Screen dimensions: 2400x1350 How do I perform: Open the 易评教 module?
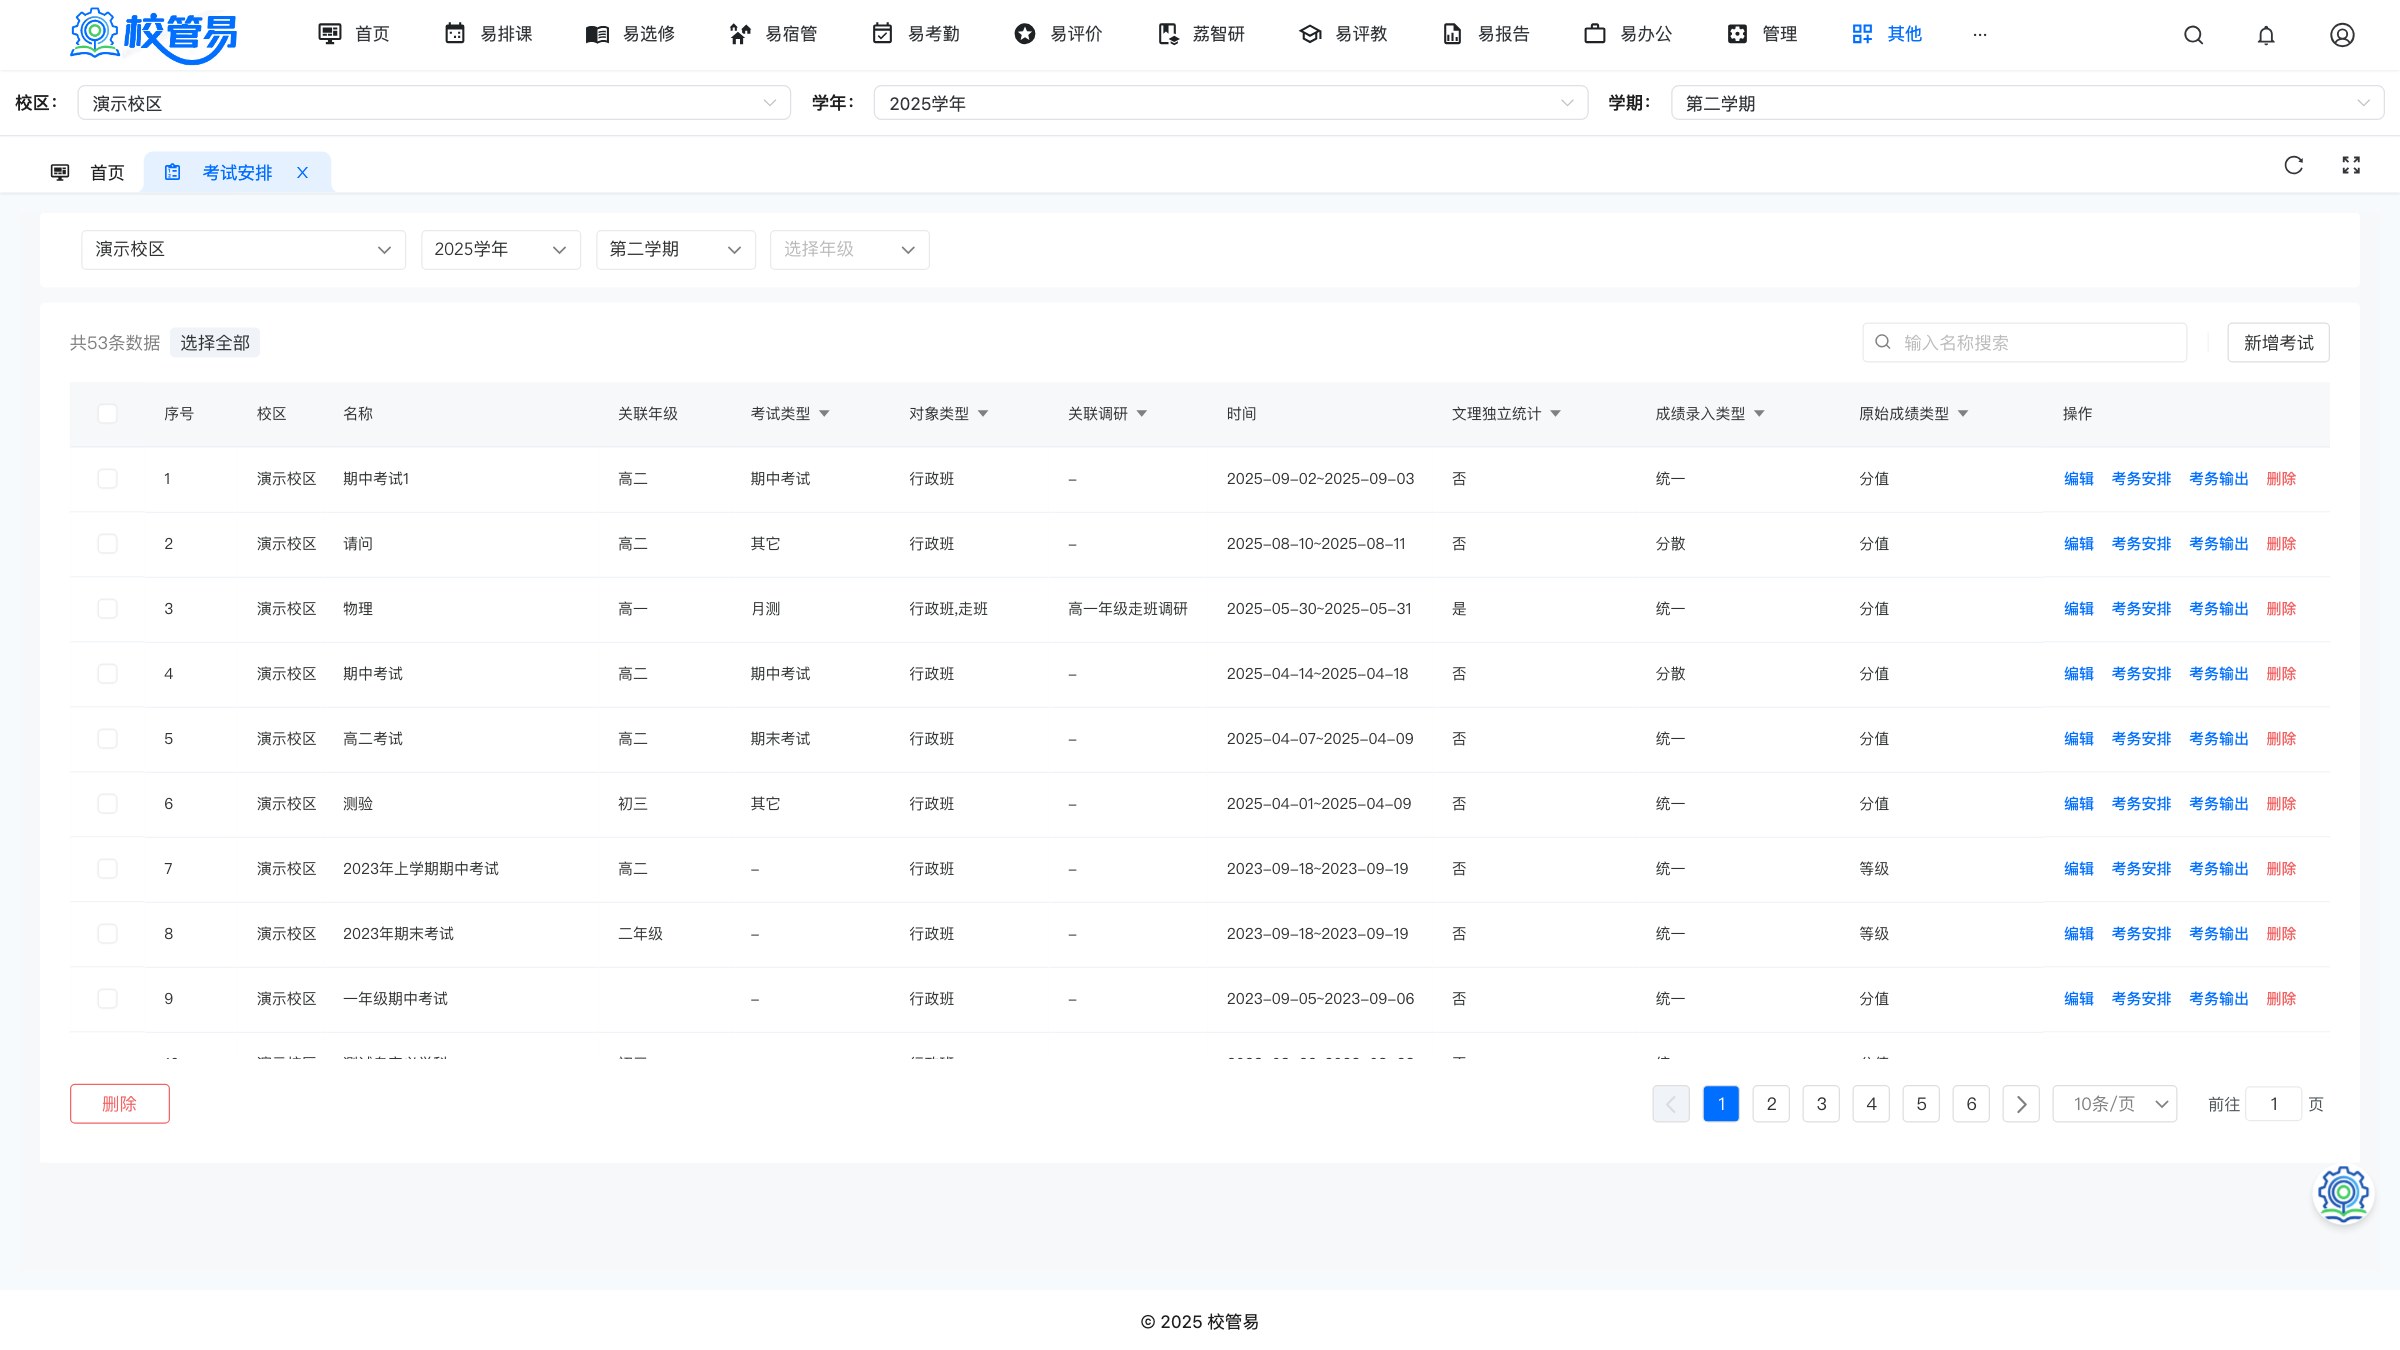[x=1343, y=34]
